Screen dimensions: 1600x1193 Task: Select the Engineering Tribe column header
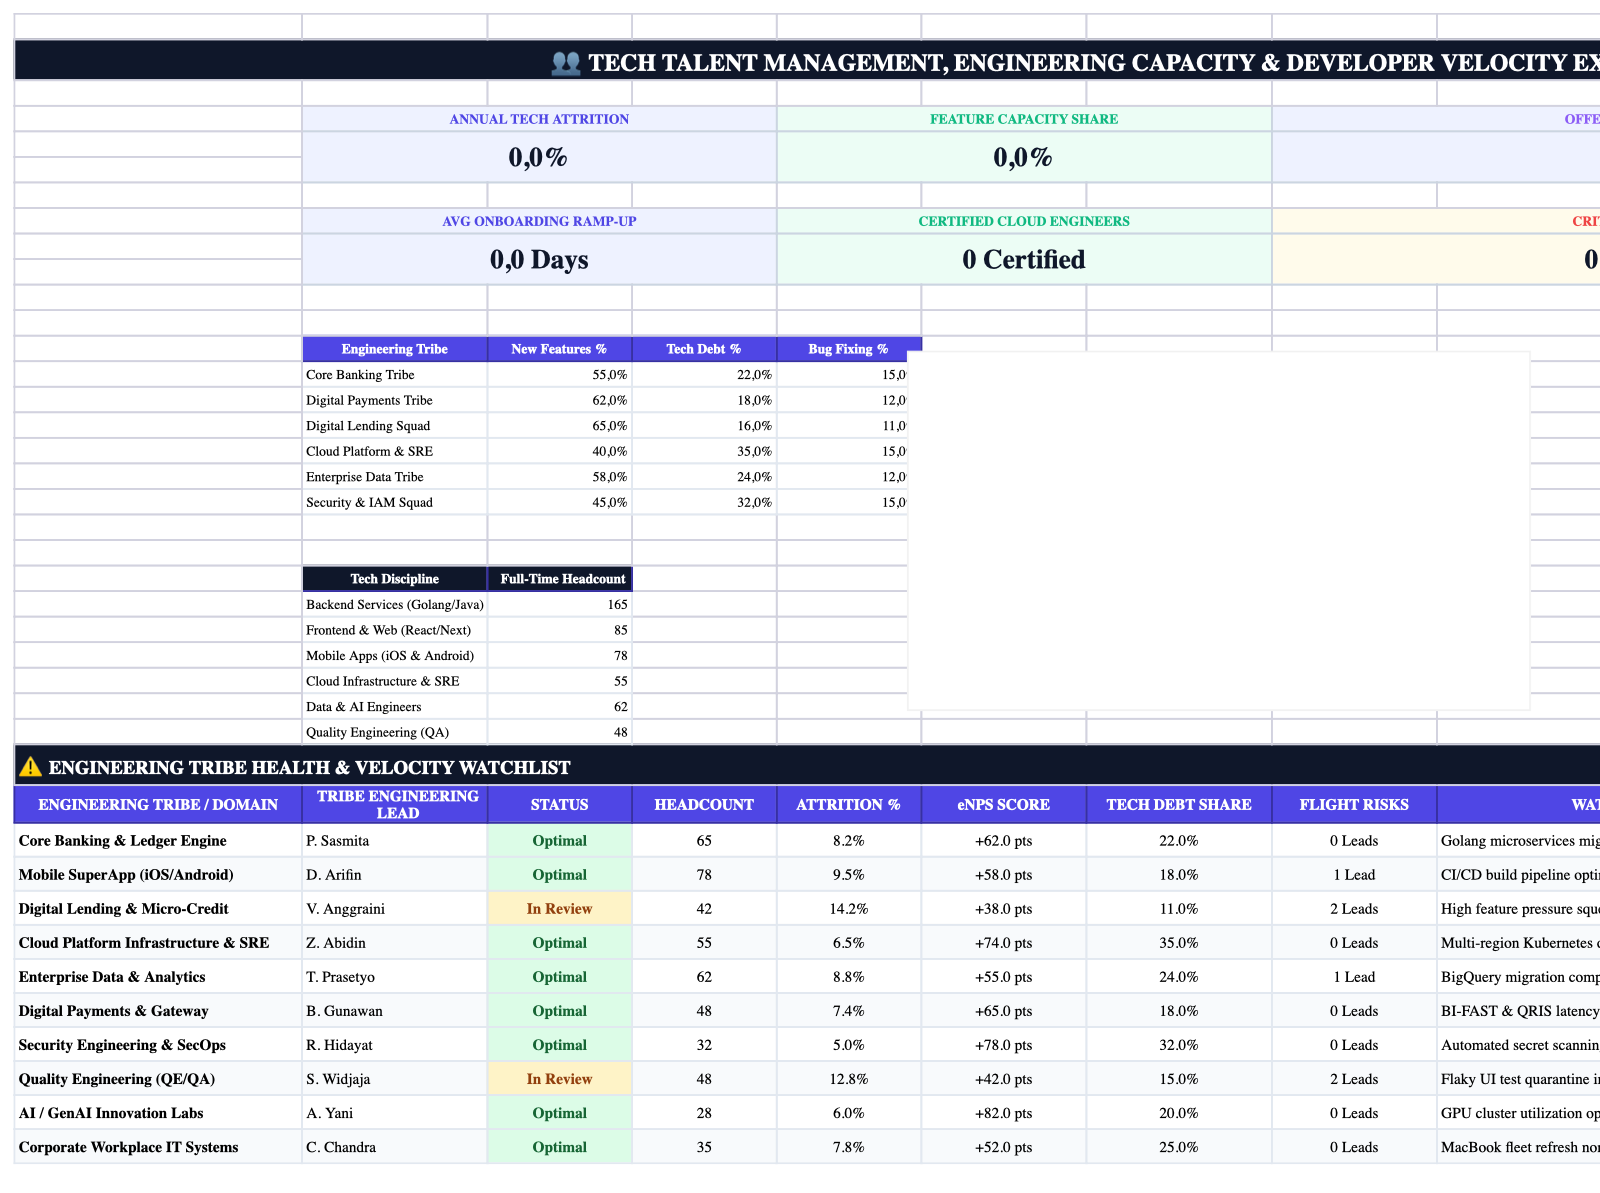tap(395, 349)
